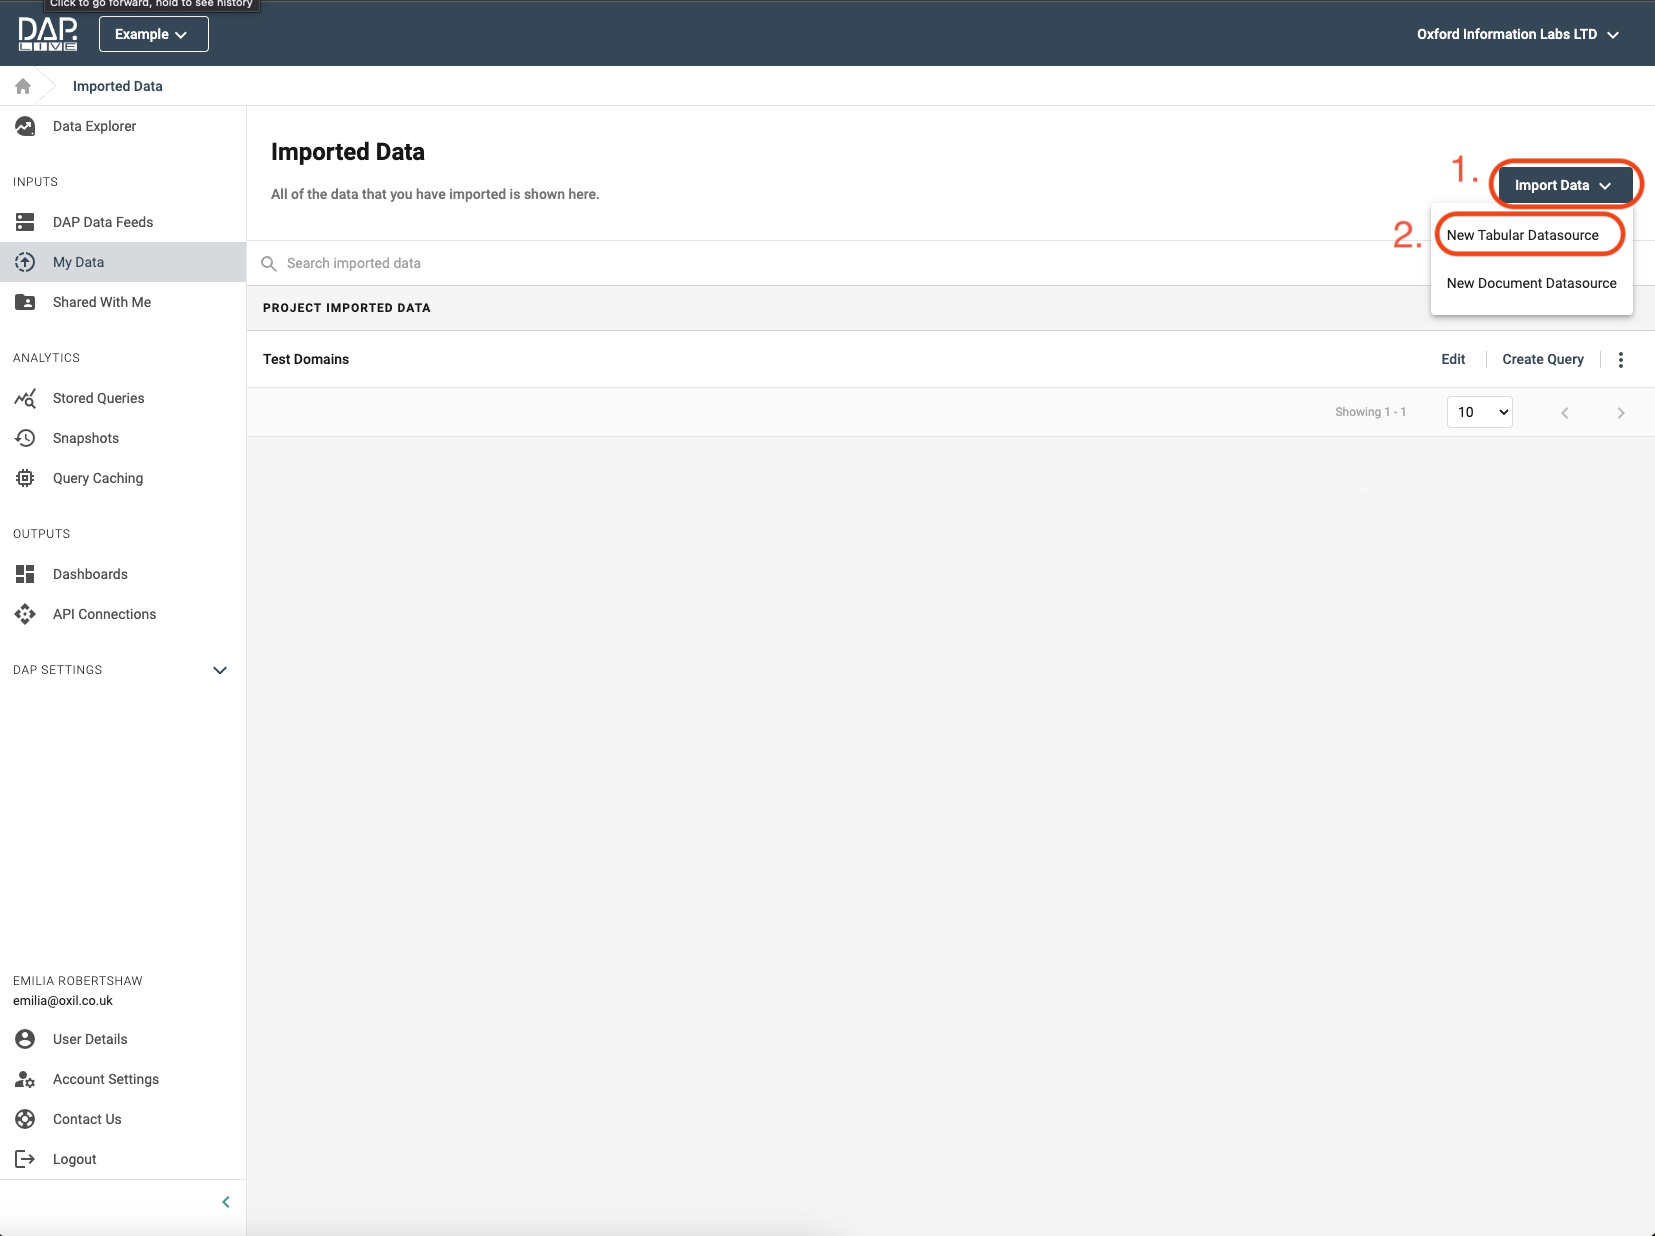Expand the Oxford Information Labs LTD account menu
The height and width of the screenshot is (1236, 1655).
pyautogui.click(x=1517, y=34)
